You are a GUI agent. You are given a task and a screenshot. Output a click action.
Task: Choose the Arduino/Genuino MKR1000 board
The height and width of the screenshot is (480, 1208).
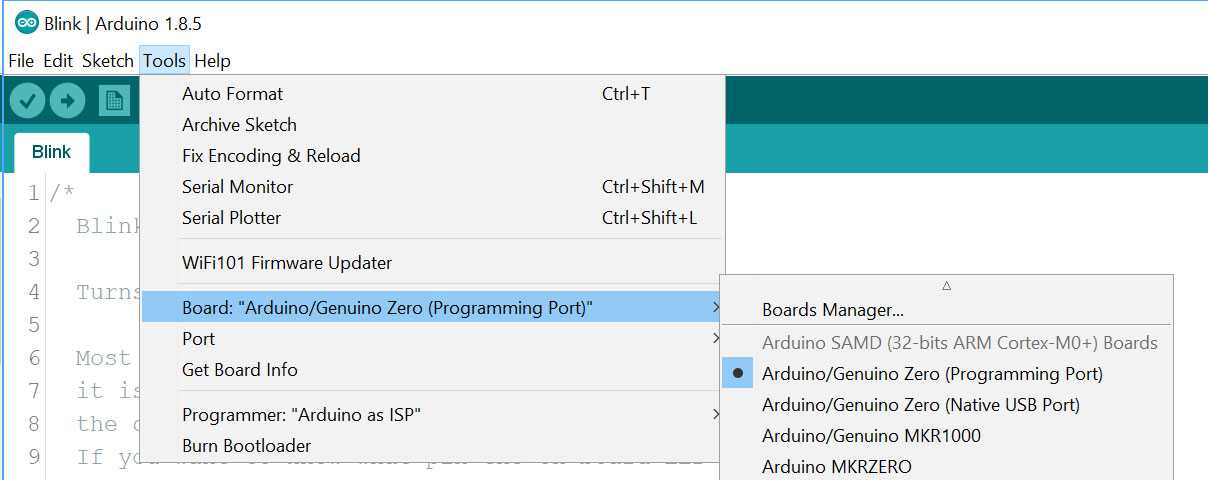coord(870,436)
